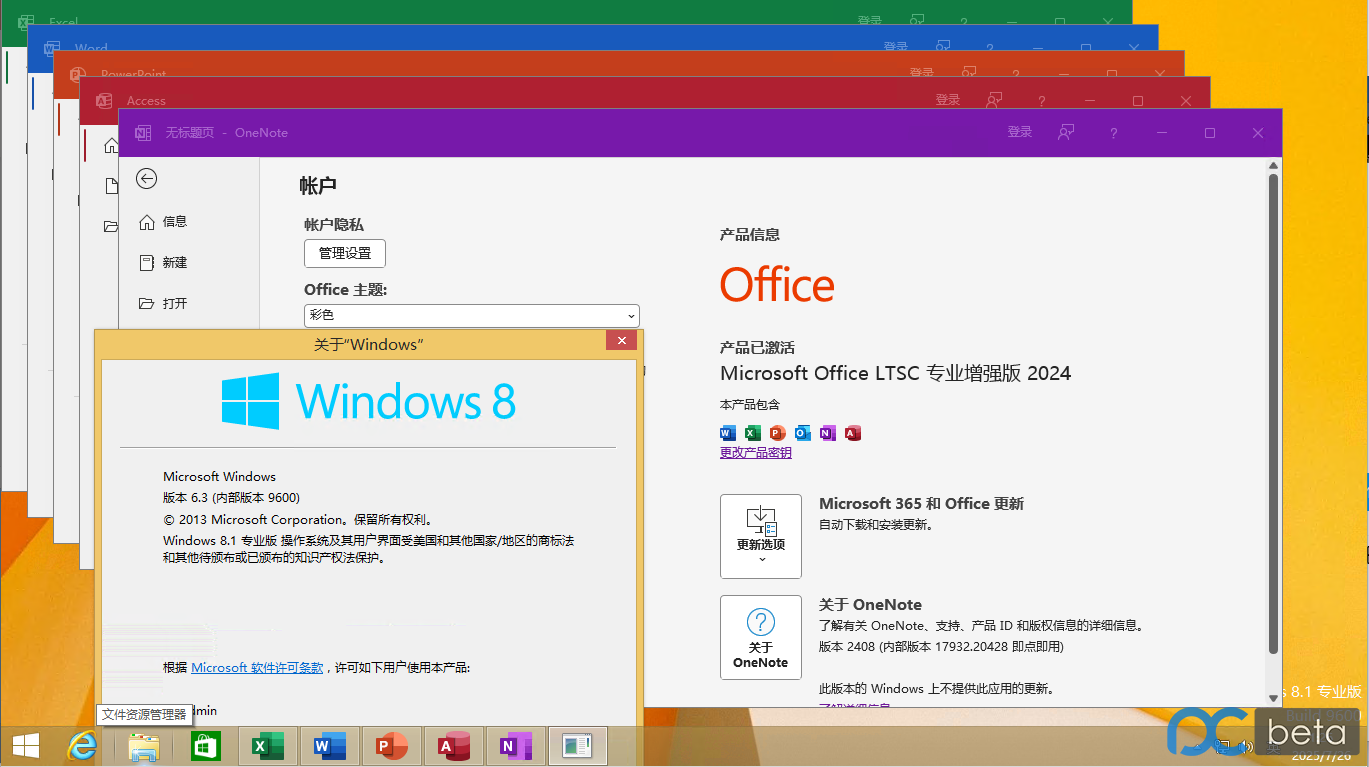The width and height of the screenshot is (1369, 767).
Task: Open Access from the taskbar
Action: pyautogui.click(x=453, y=746)
